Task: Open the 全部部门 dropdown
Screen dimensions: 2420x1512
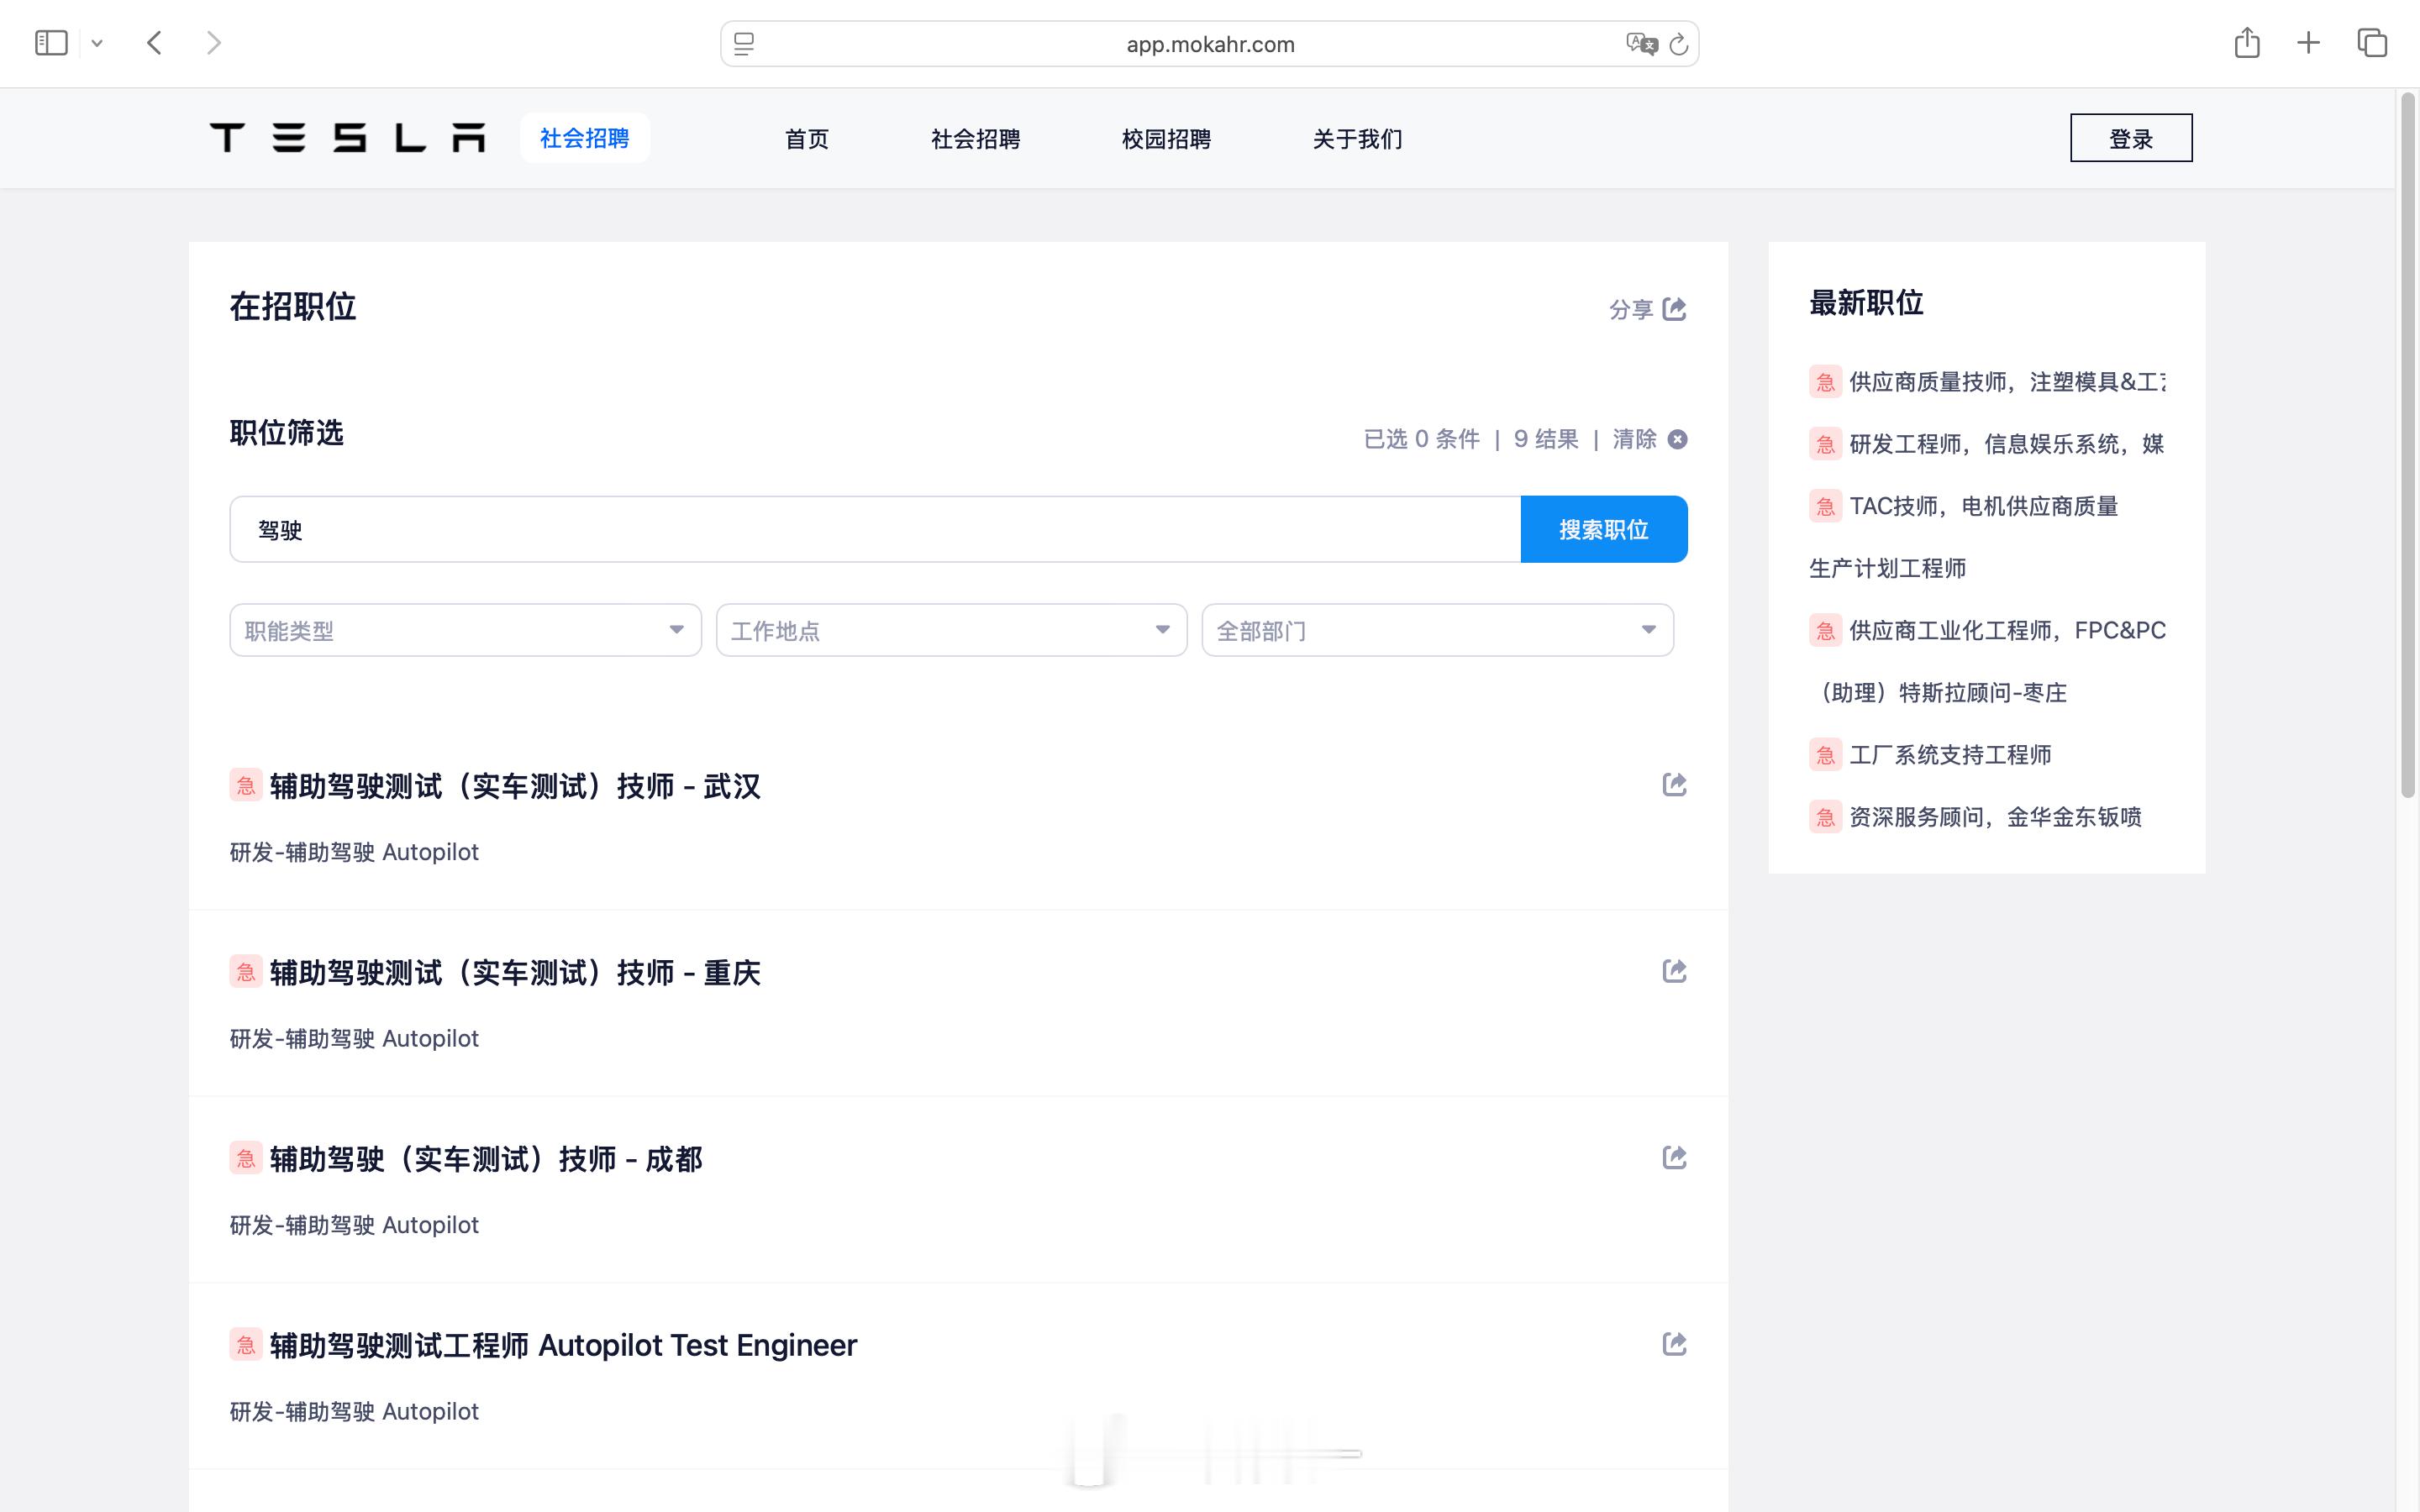Action: tap(1437, 630)
